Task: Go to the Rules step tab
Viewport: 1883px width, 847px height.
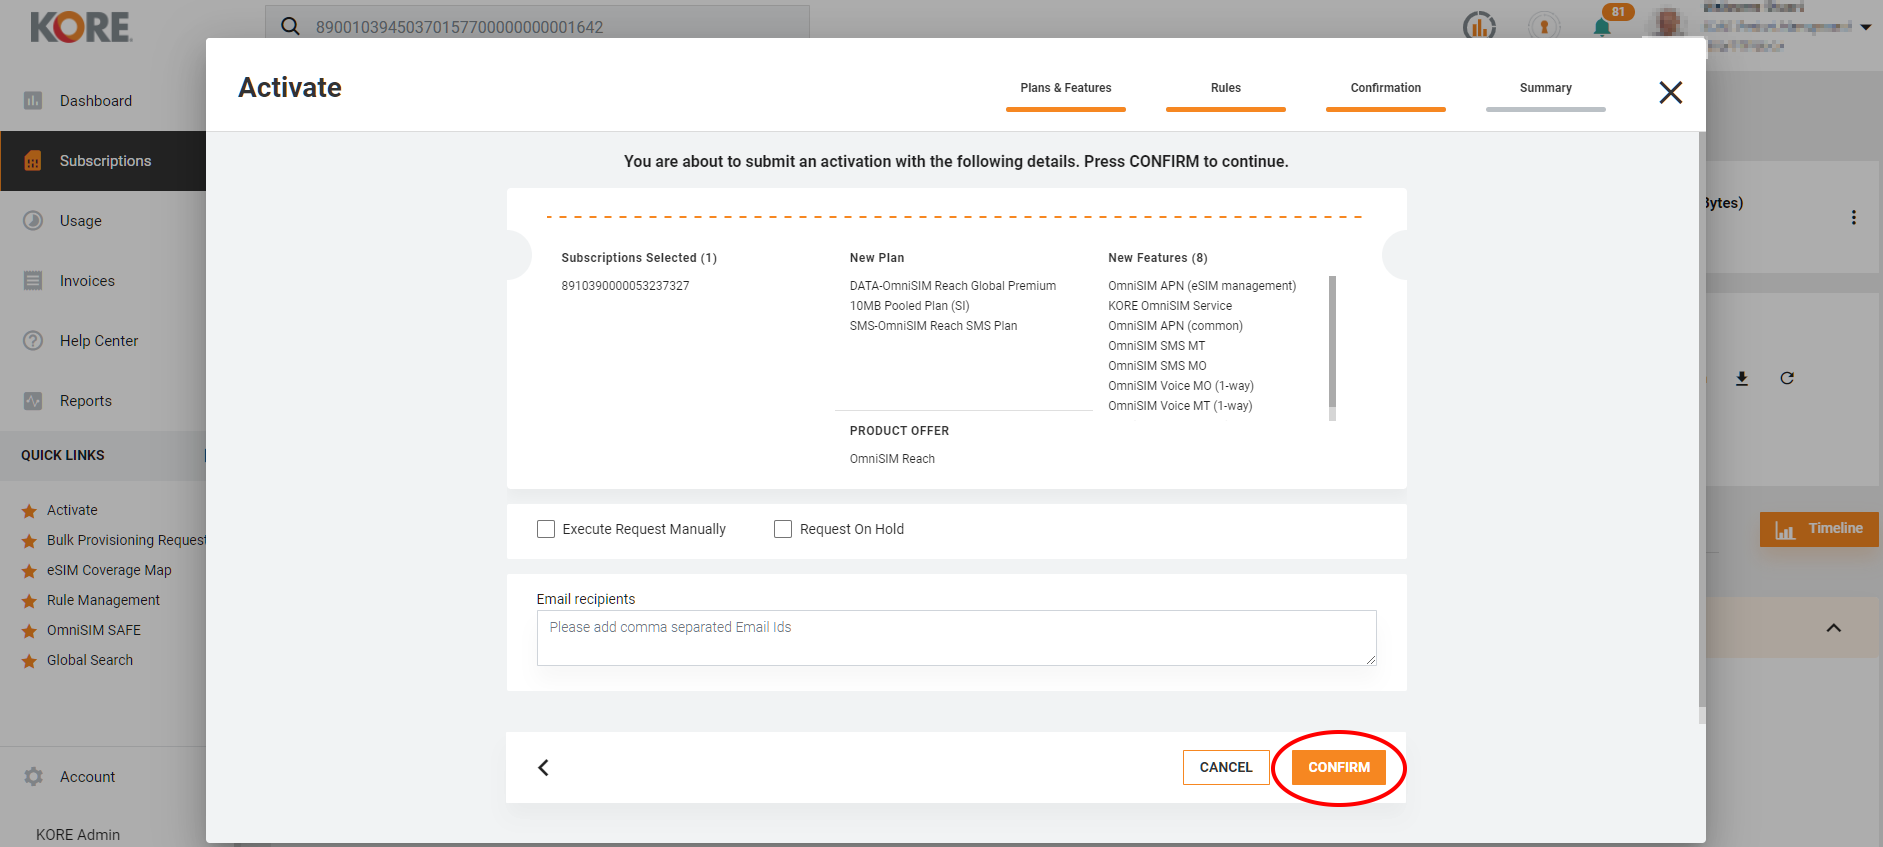Action: pyautogui.click(x=1225, y=89)
